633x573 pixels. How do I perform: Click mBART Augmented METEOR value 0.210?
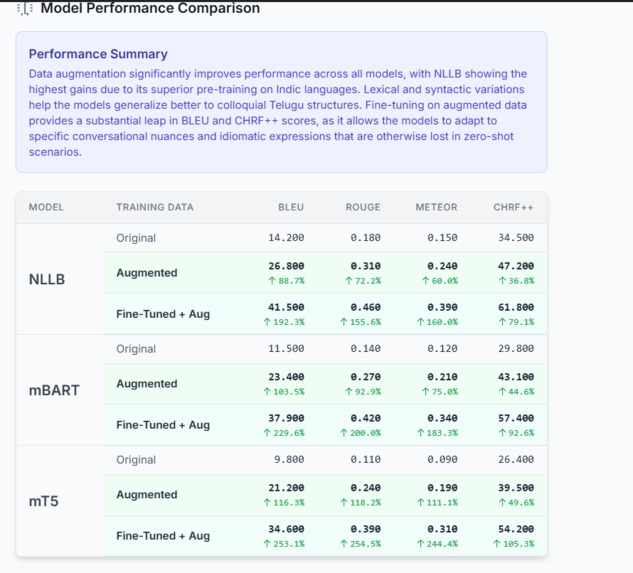(442, 377)
